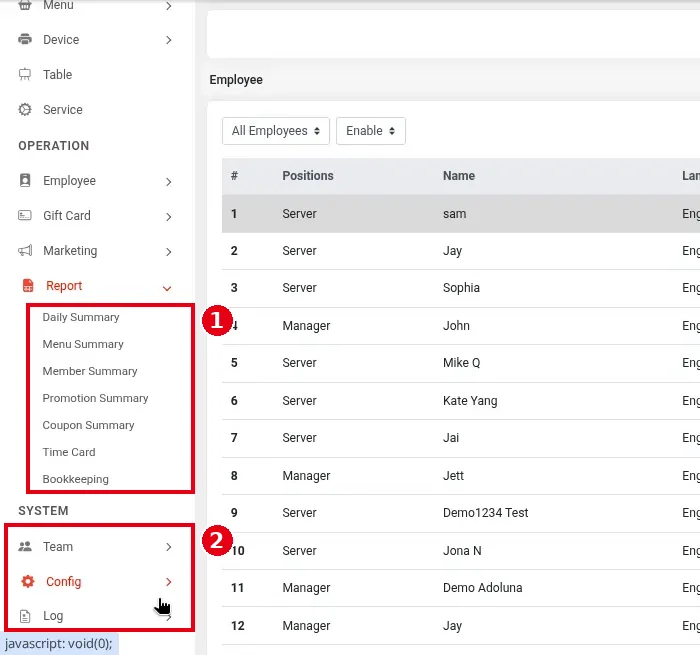Click the Gift Card icon

25,216
